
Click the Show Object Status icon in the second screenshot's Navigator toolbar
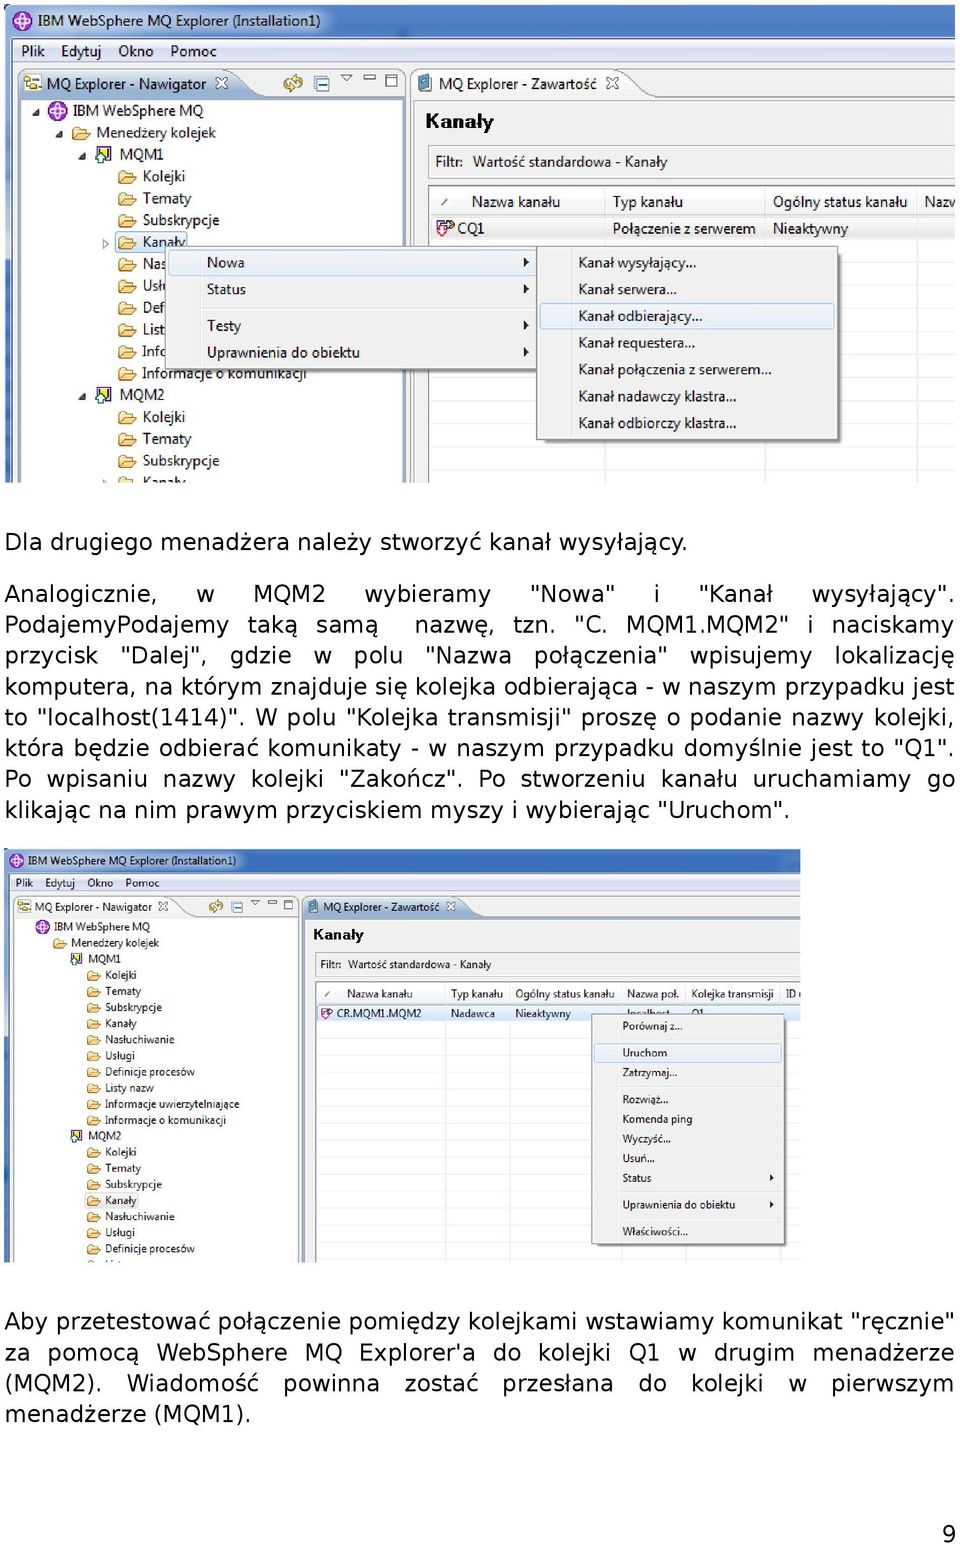[215, 906]
